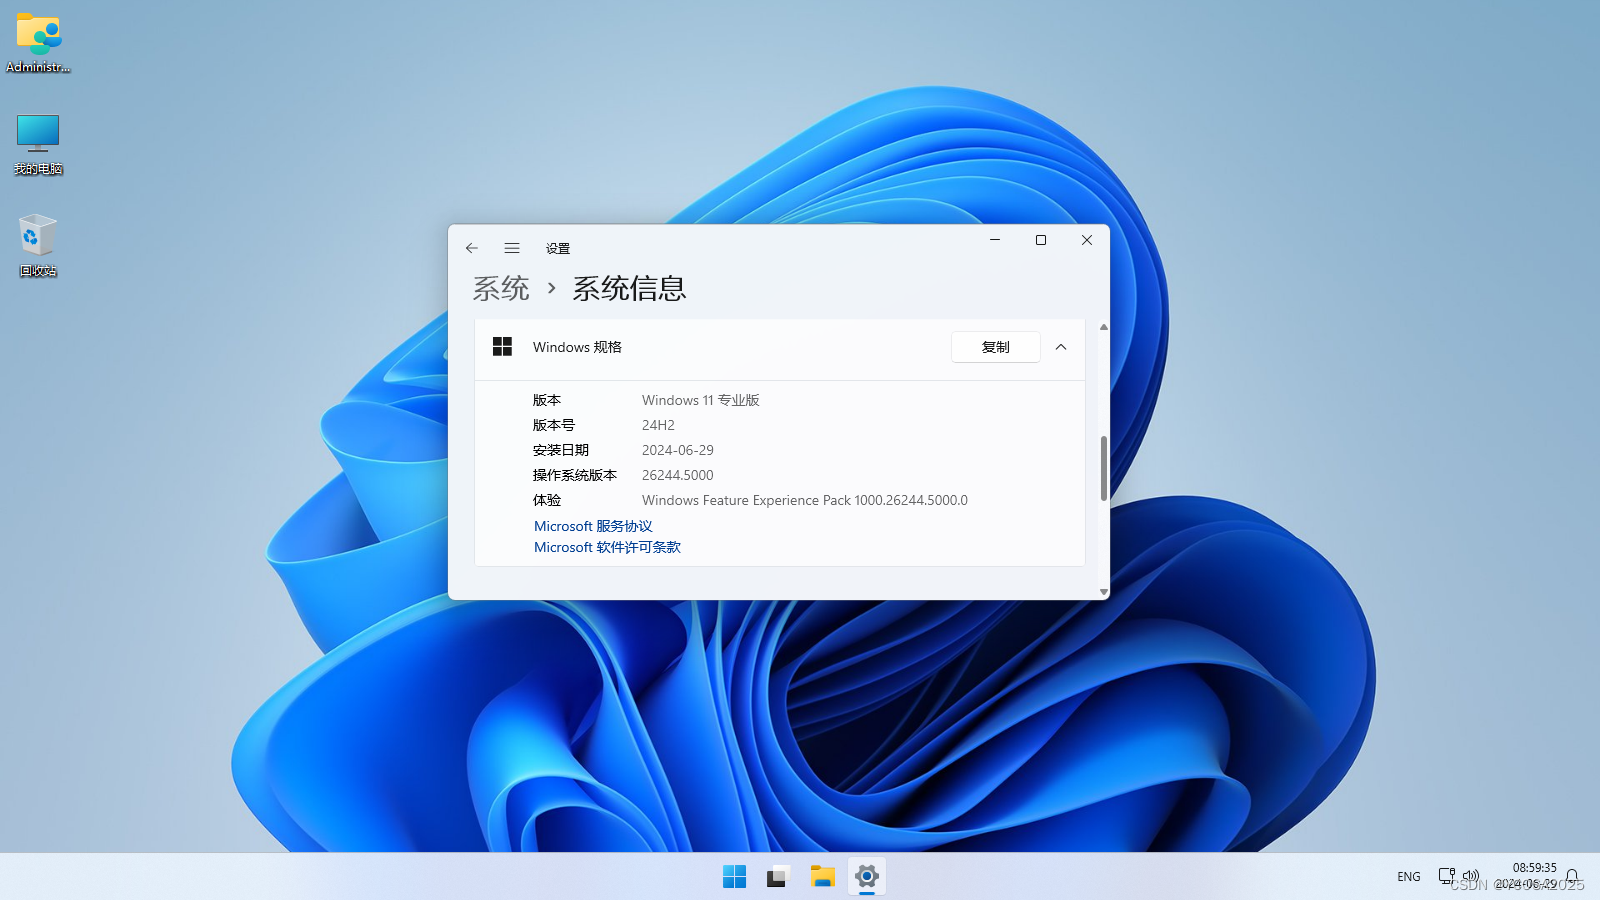The image size is (1600, 900).
Task: Close the Settings window
Action: point(1087,240)
